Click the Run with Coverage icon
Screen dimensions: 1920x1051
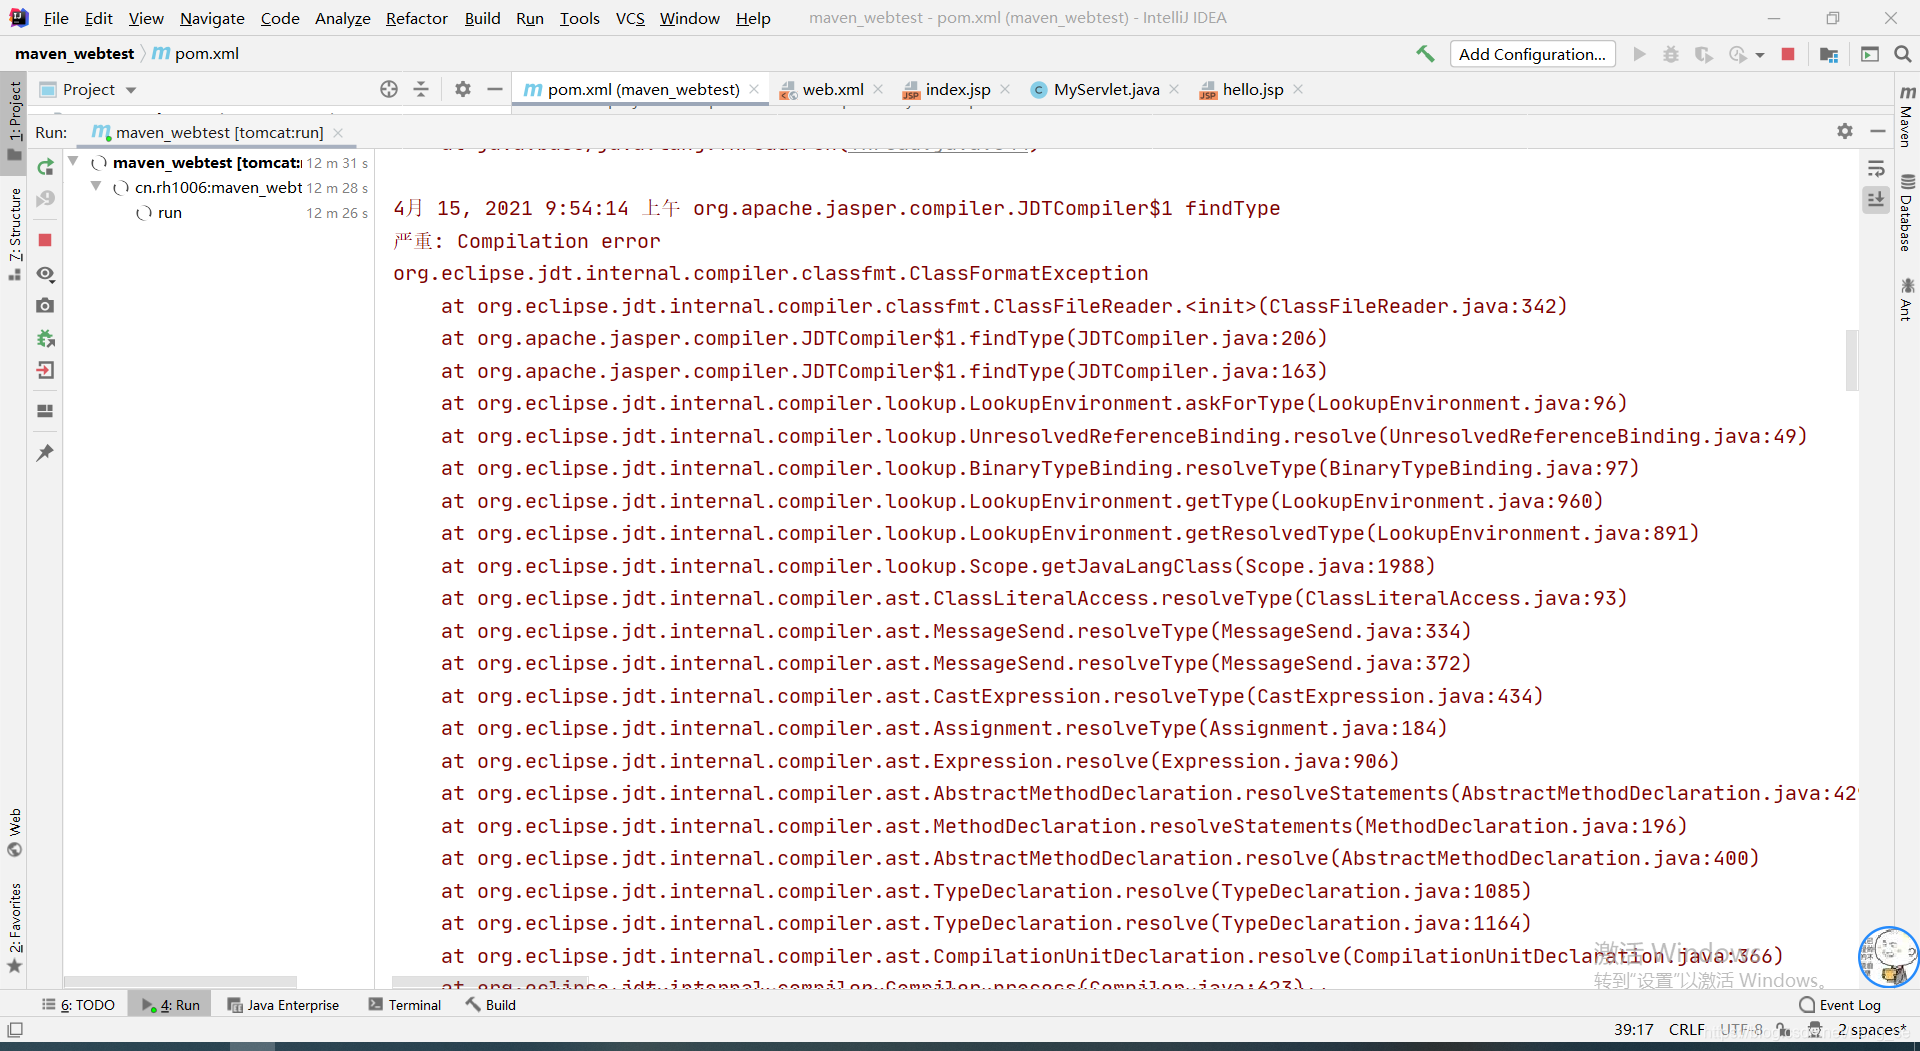pyautogui.click(x=1703, y=54)
